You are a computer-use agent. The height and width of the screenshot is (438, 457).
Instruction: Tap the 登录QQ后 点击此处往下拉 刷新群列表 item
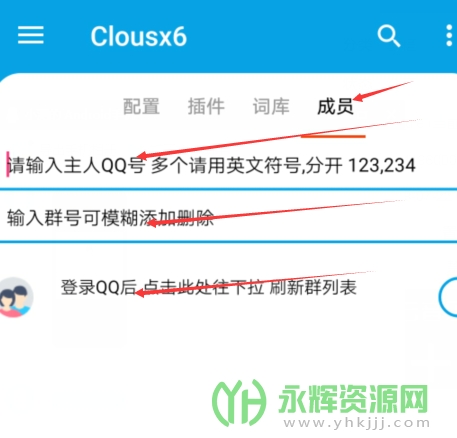(209, 287)
